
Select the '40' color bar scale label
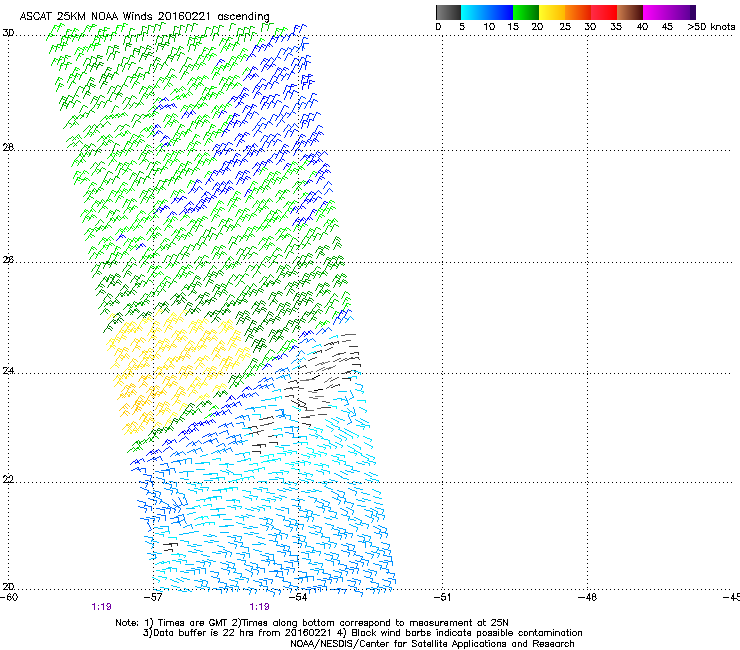(x=642, y=27)
